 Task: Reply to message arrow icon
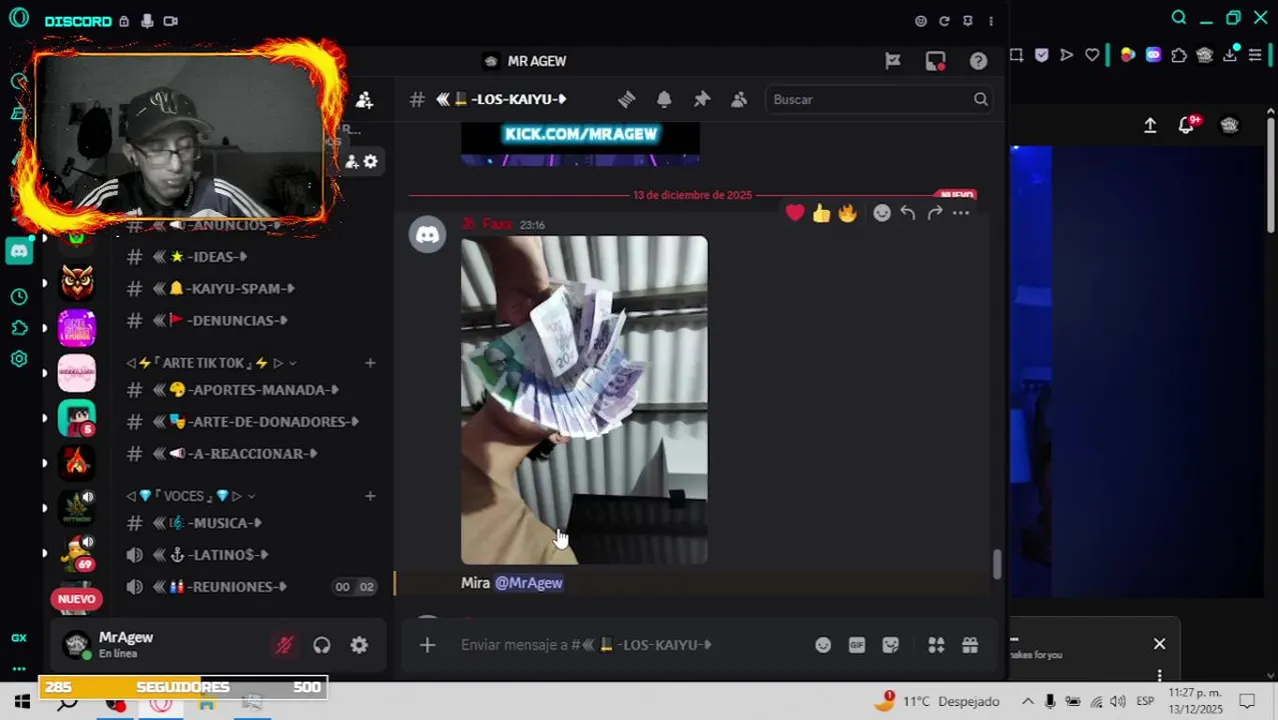[x=907, y=212]
